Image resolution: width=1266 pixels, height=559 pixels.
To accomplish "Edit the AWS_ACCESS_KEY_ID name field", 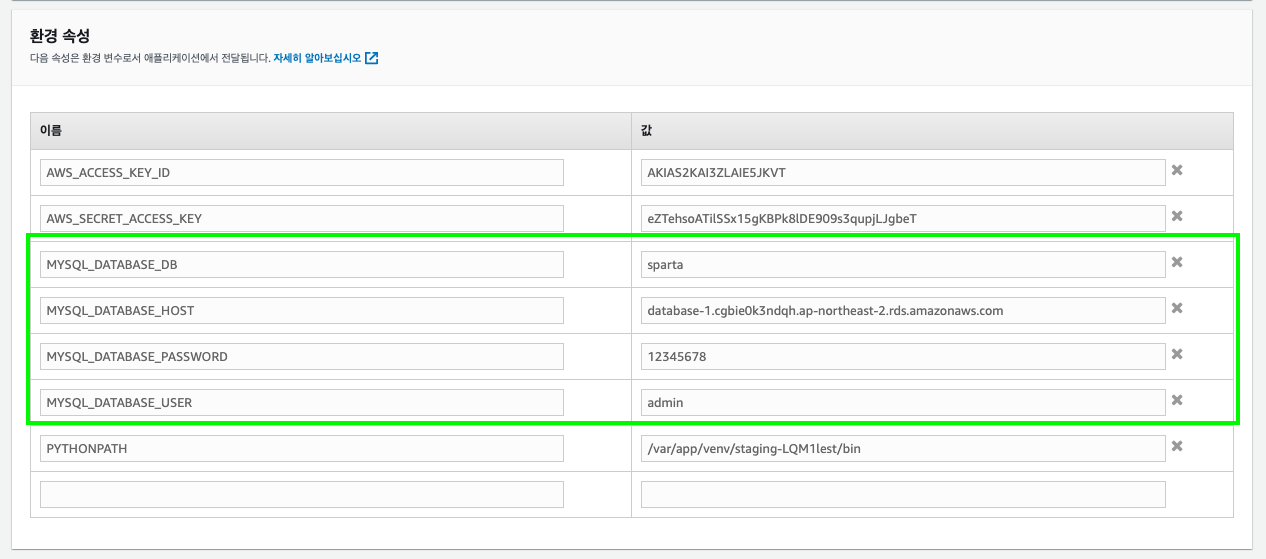I will pos(302,172).
